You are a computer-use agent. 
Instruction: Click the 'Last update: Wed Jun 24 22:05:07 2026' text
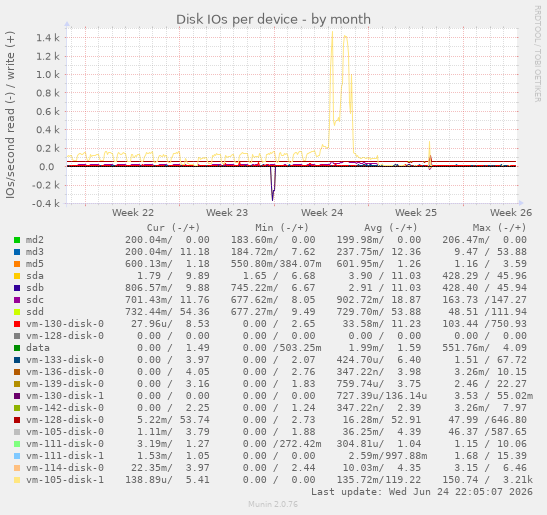(x=422, y=492)
